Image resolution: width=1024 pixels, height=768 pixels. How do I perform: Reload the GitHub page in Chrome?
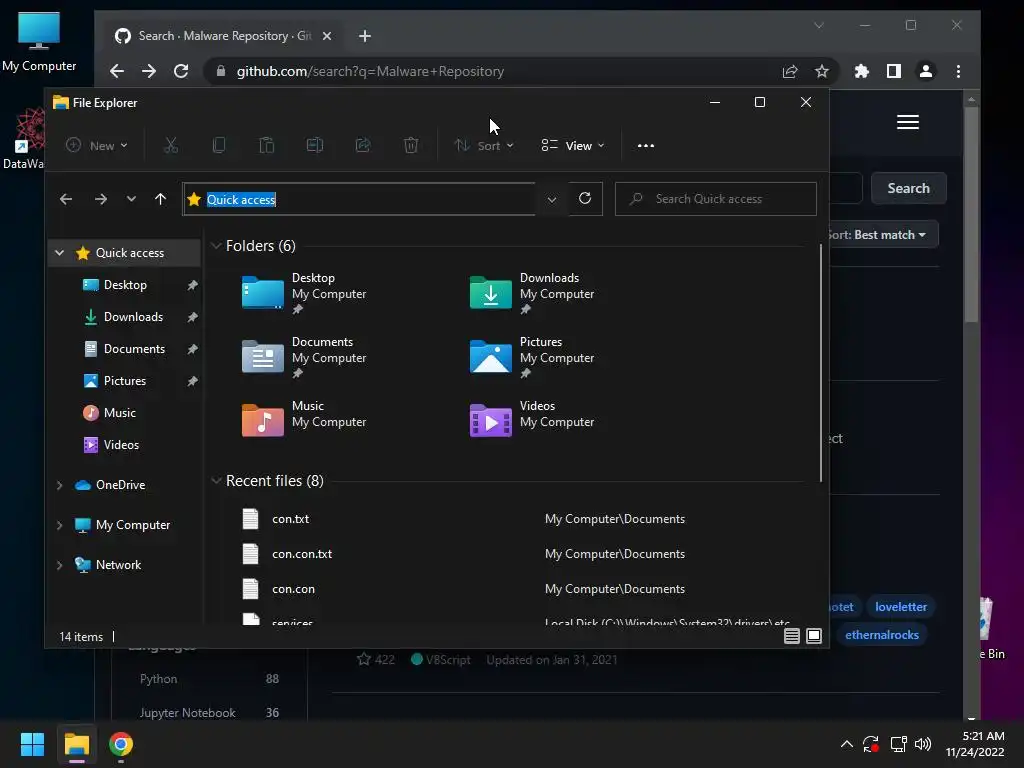coord(181,71)
